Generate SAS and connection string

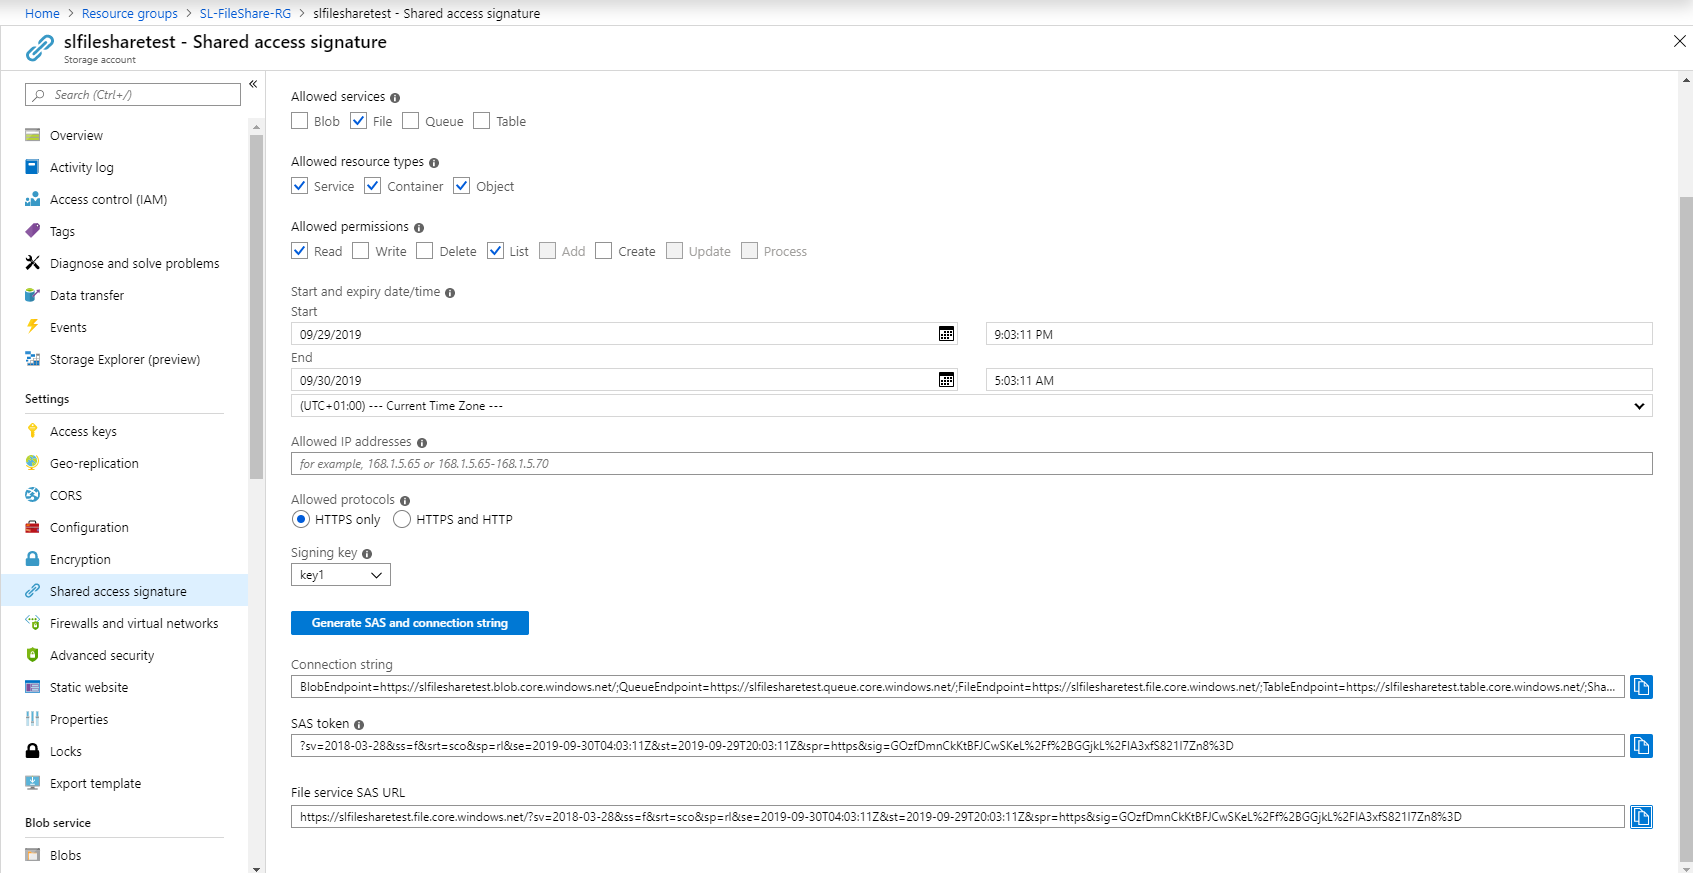pyautogui.click(x=410, y=623)
